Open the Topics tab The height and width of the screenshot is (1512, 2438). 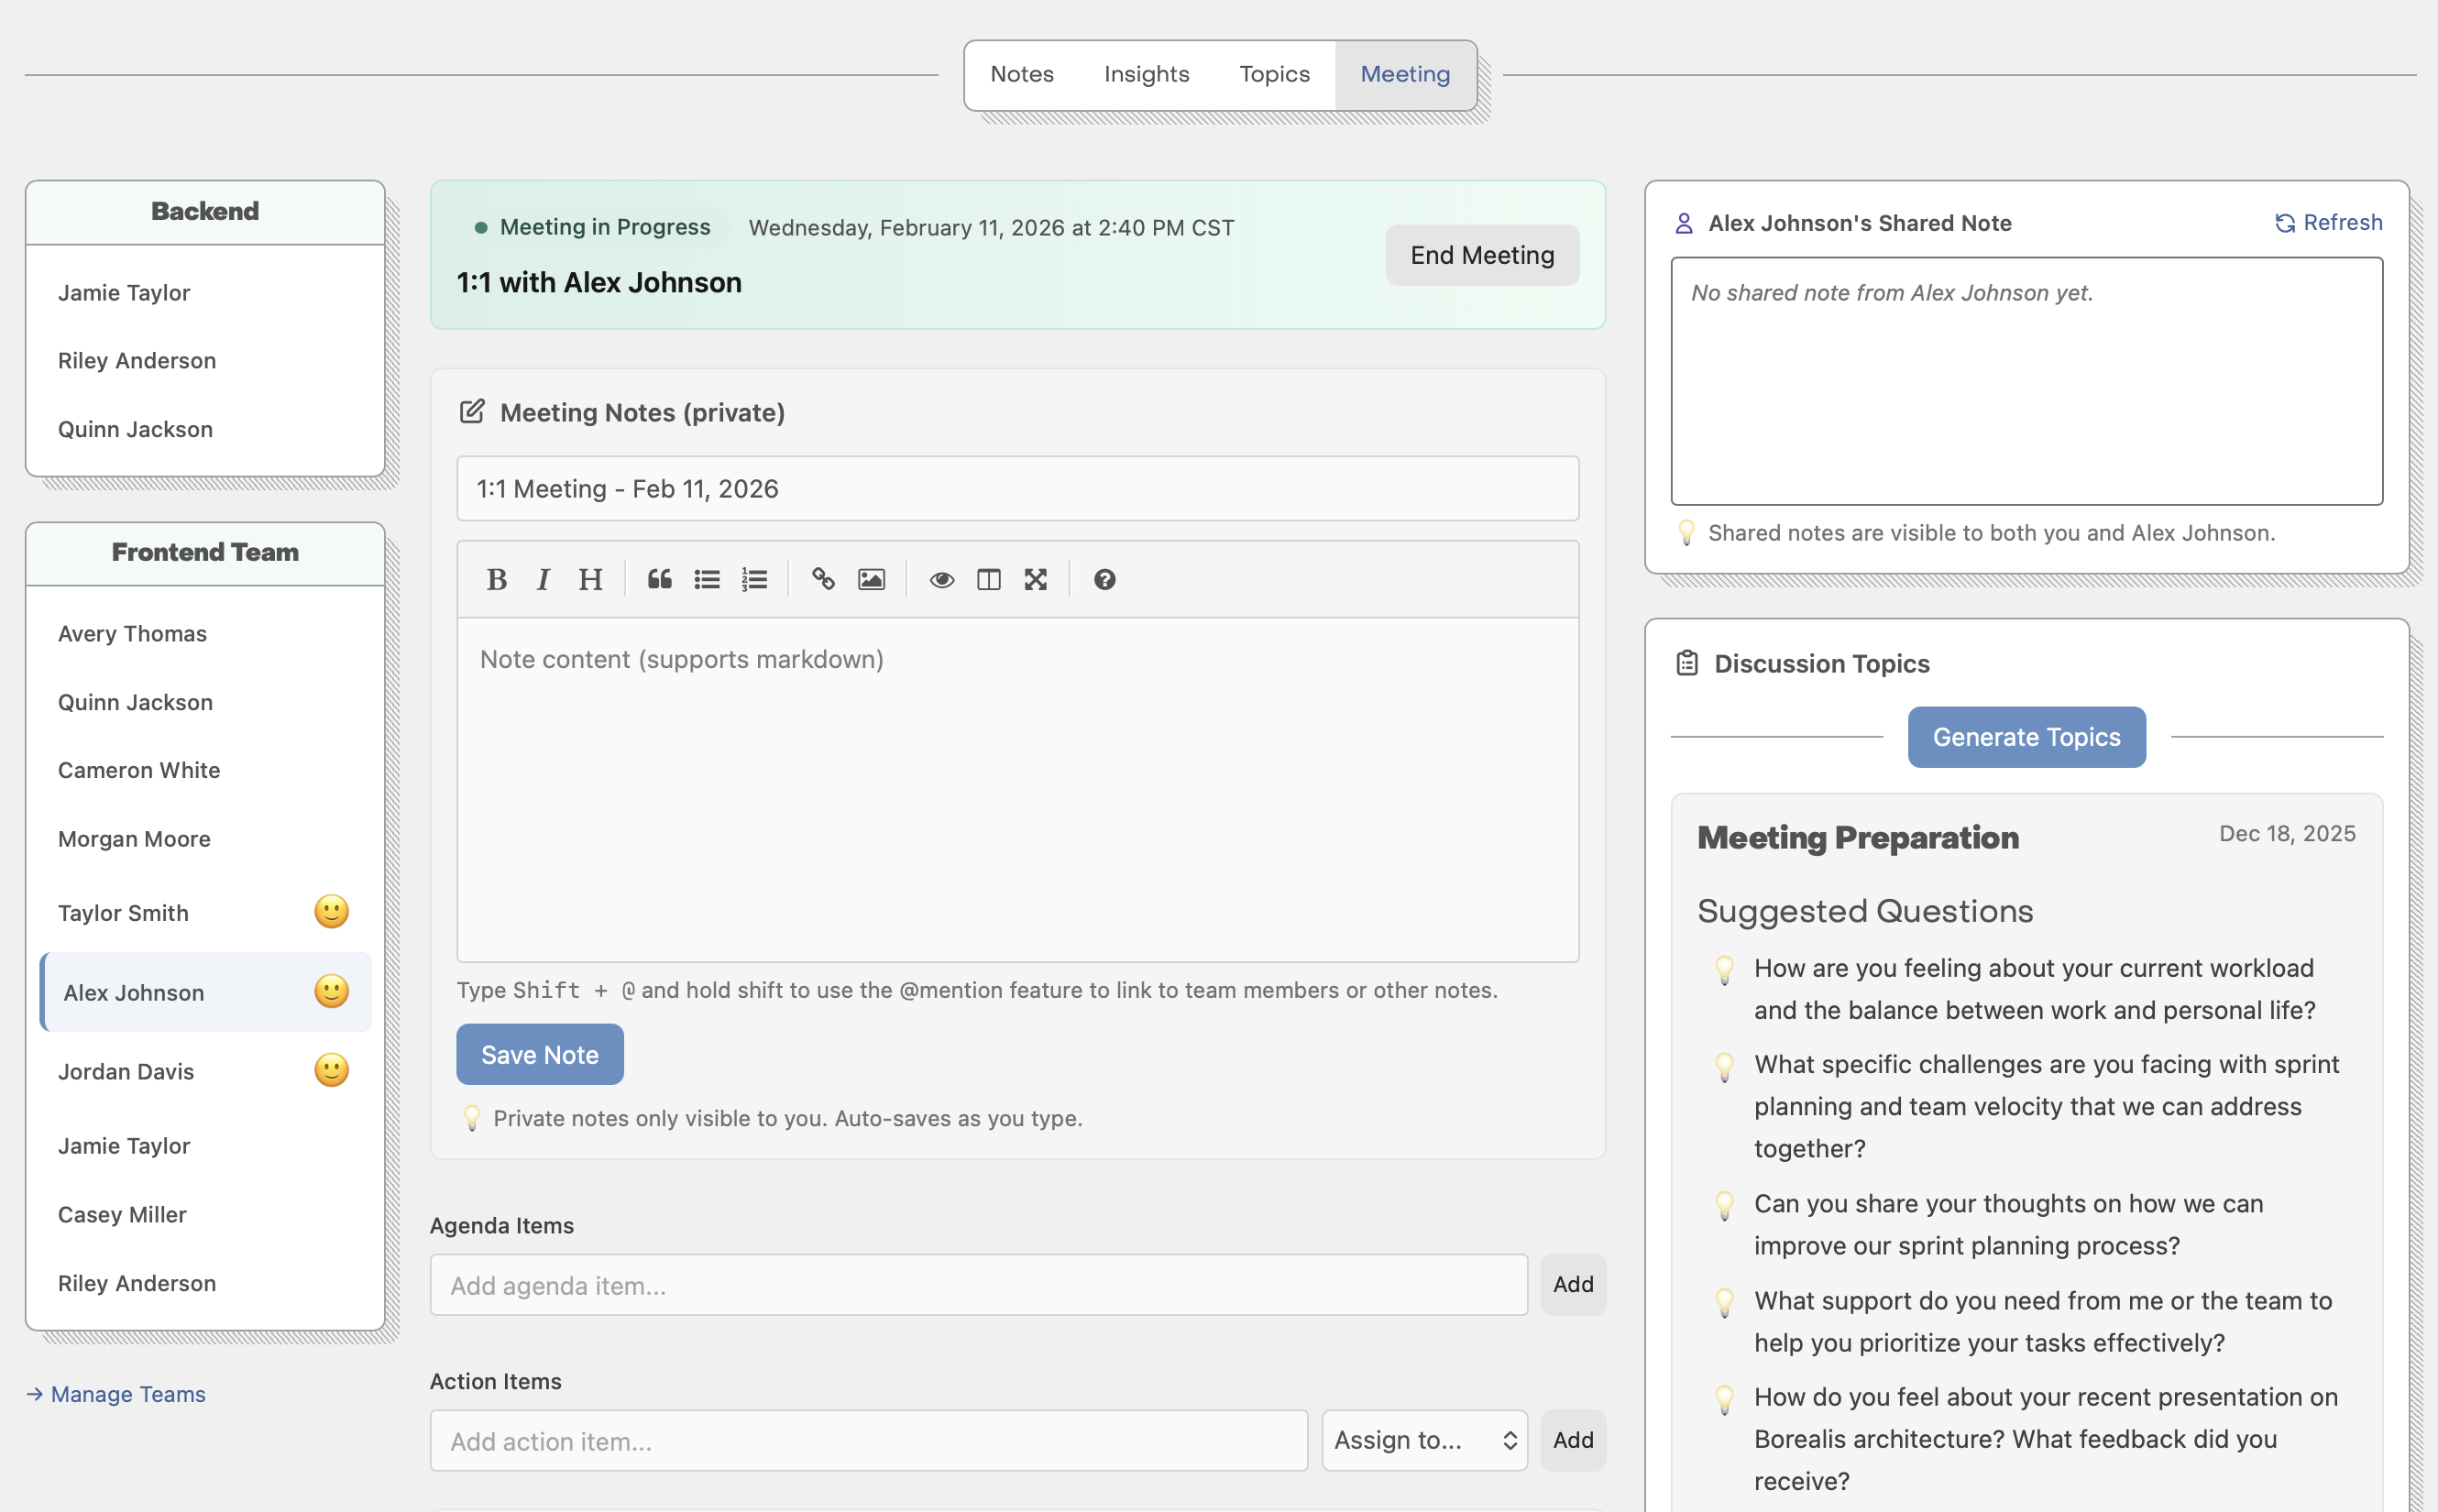click(x=1274, y=73)
